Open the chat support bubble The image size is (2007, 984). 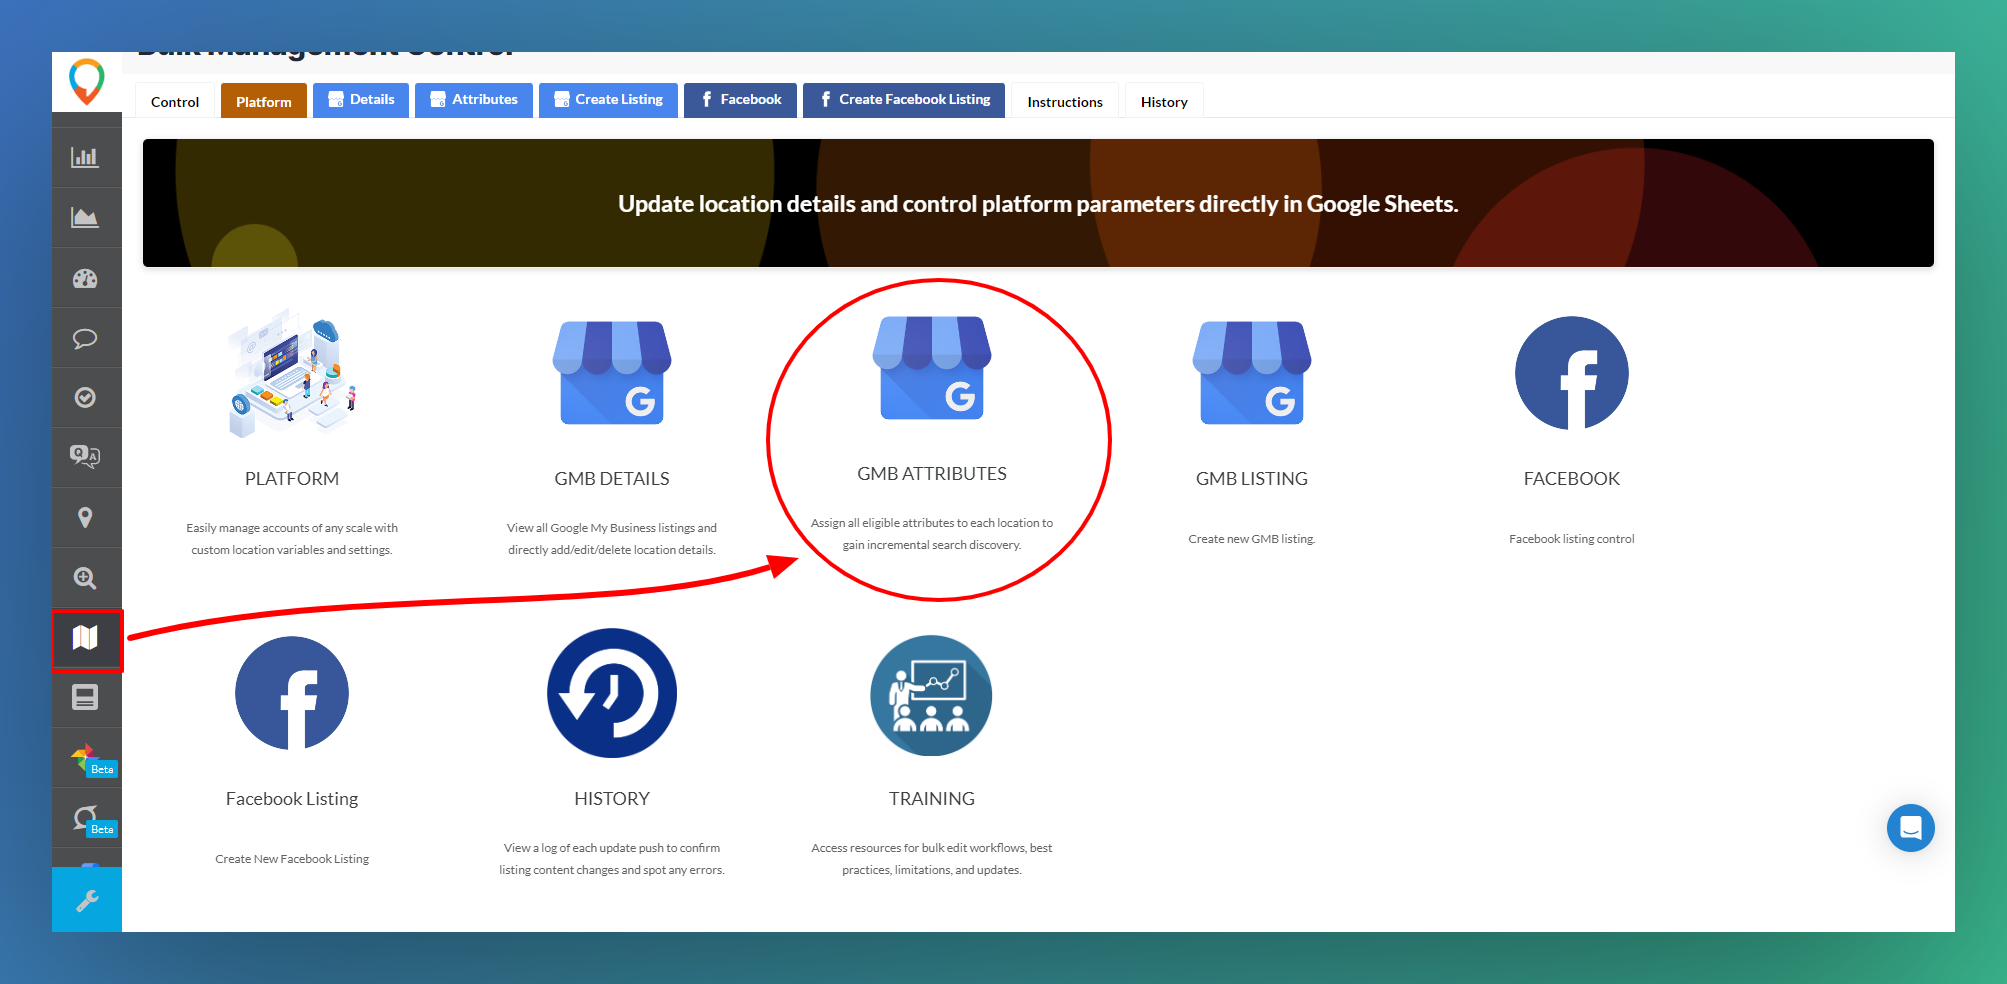(1910, 828)
